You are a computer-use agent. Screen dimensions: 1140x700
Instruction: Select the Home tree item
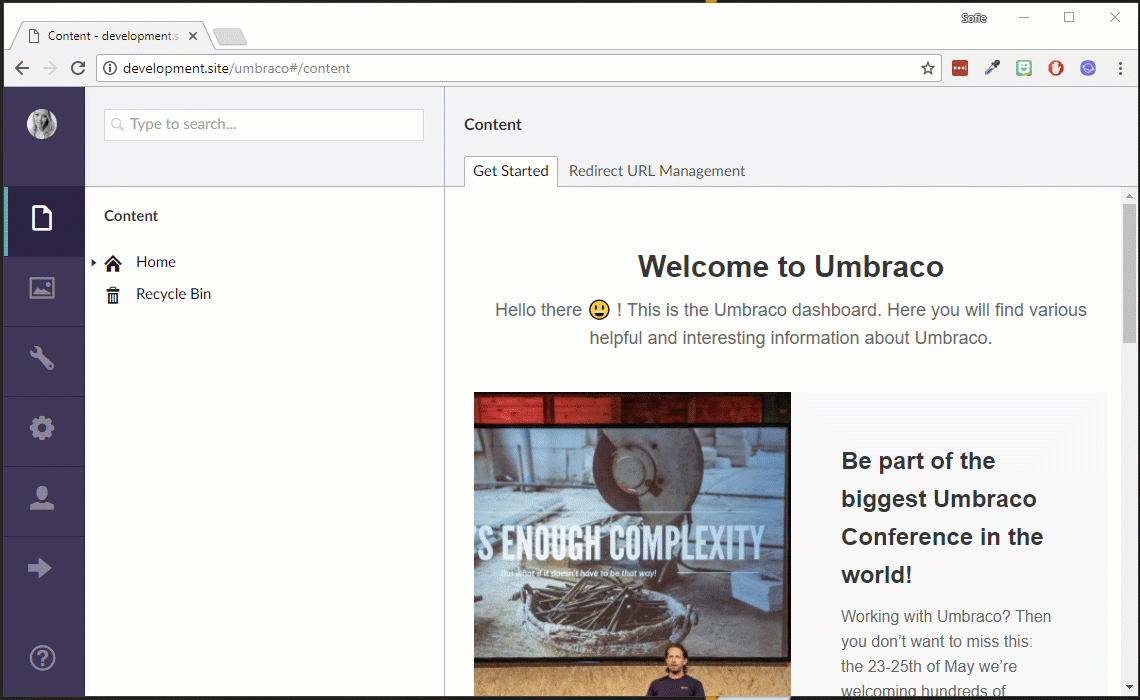156,262
